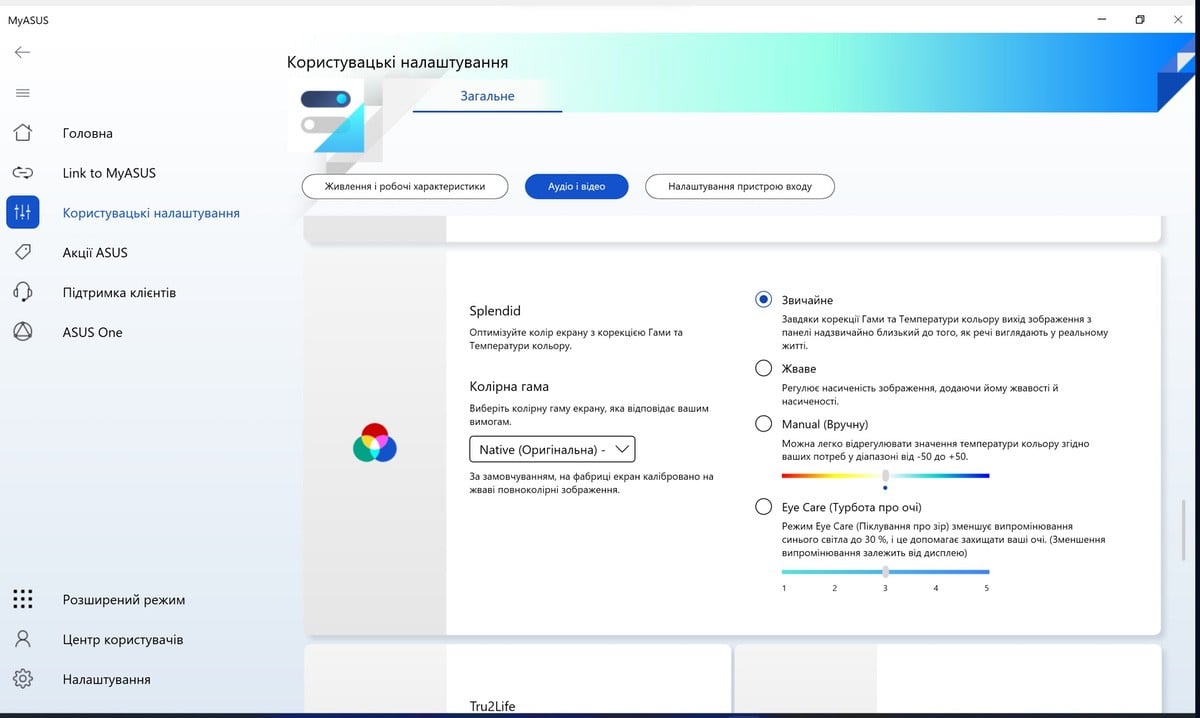Open Налаштування пристрою входу section
The image size is (1200, 718).
[x=740, y=186]
